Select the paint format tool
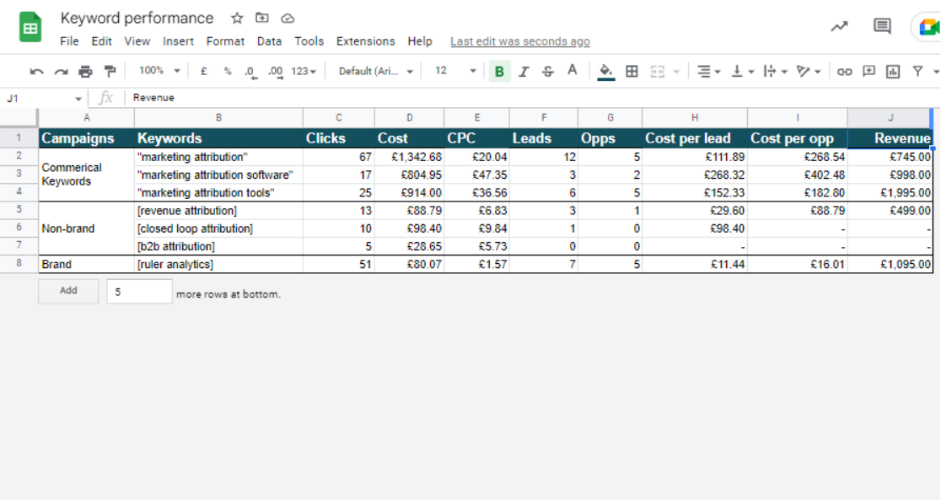This screenshot has width=940, height=500. (x=109, y=71)
